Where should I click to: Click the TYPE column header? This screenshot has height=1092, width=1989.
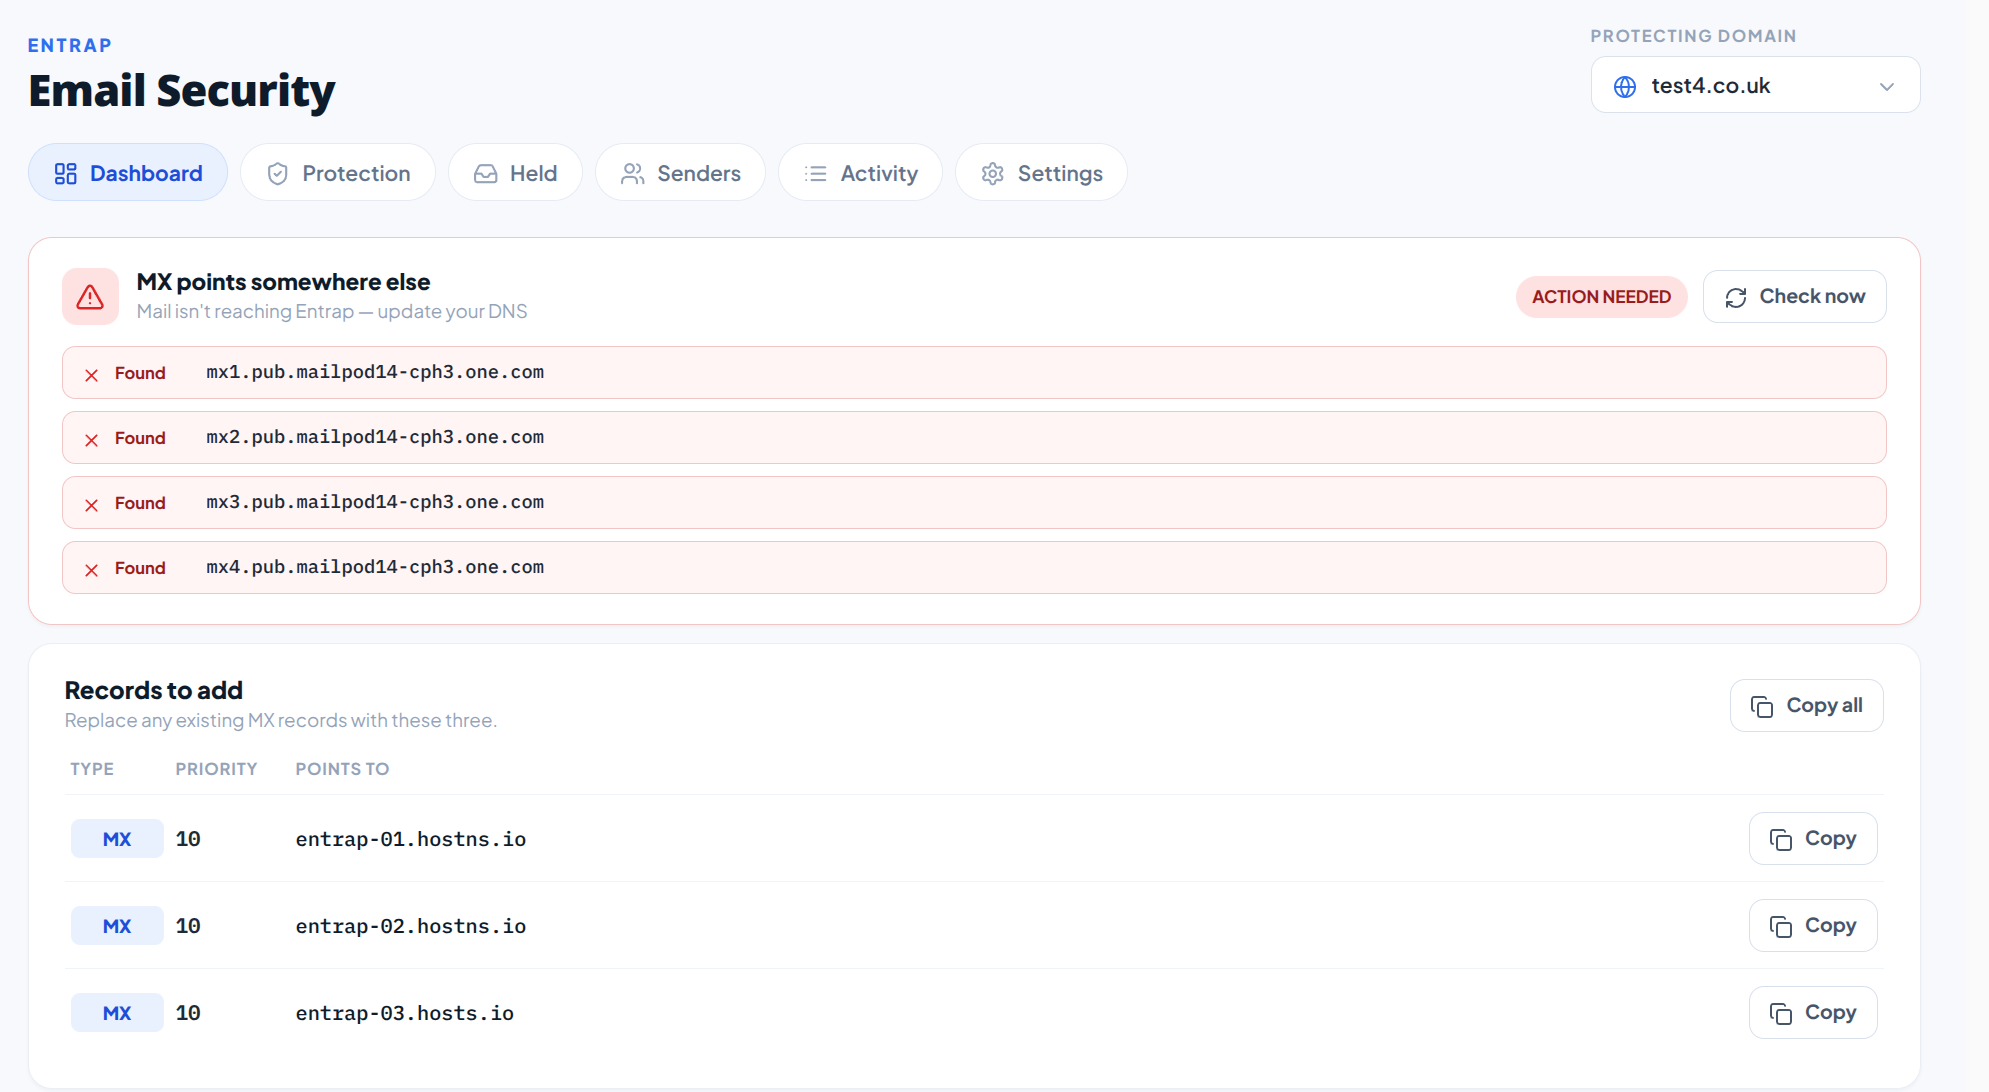[x=92, y=769]
